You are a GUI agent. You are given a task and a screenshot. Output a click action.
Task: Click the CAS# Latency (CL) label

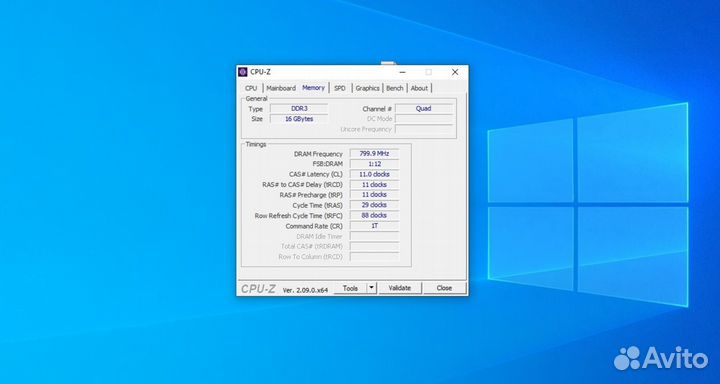315,175
